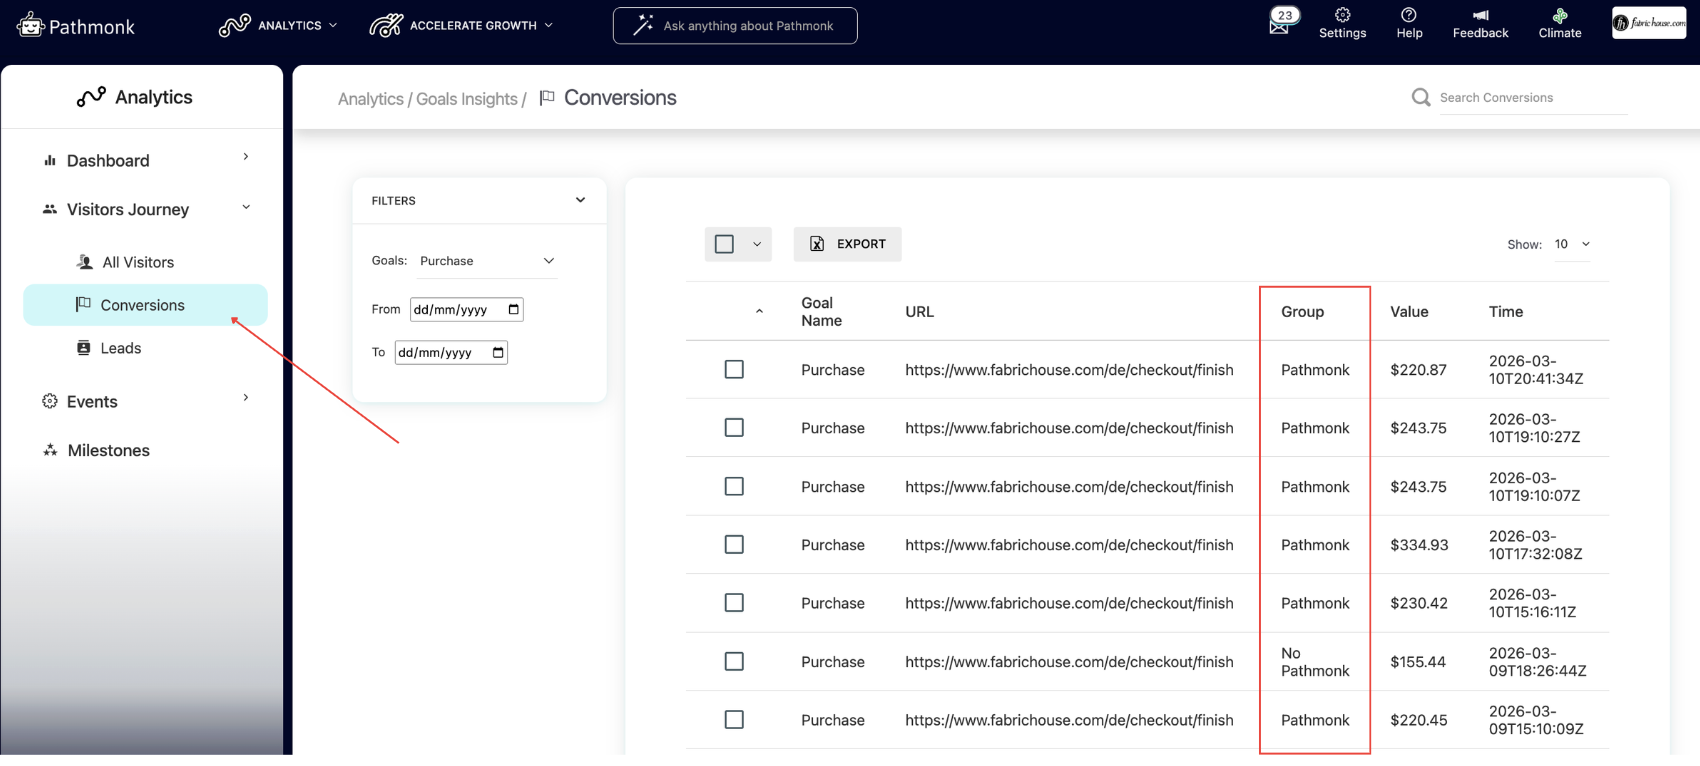Click the Group column header
The height and width of the screenshot is (766, 1700).
[x=1302, y=312]
